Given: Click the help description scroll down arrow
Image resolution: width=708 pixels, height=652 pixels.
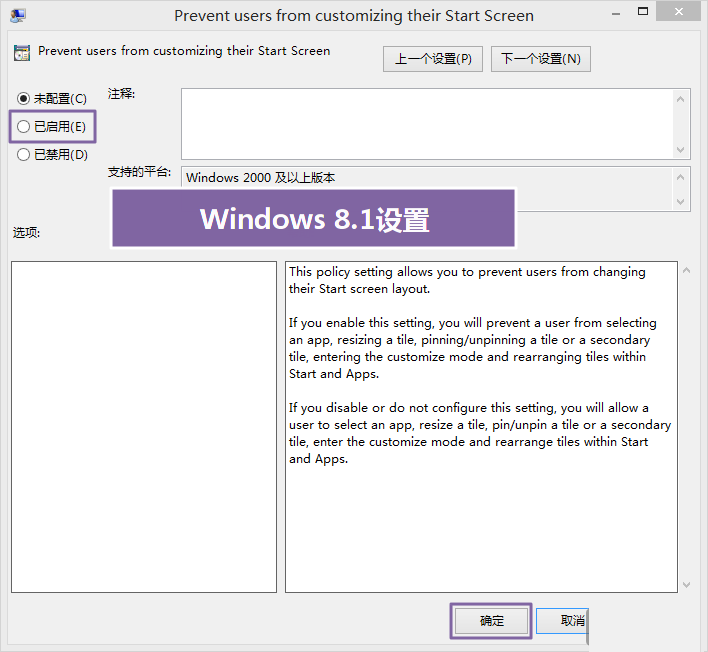Looking at the screenshot, I should (687, 585).
